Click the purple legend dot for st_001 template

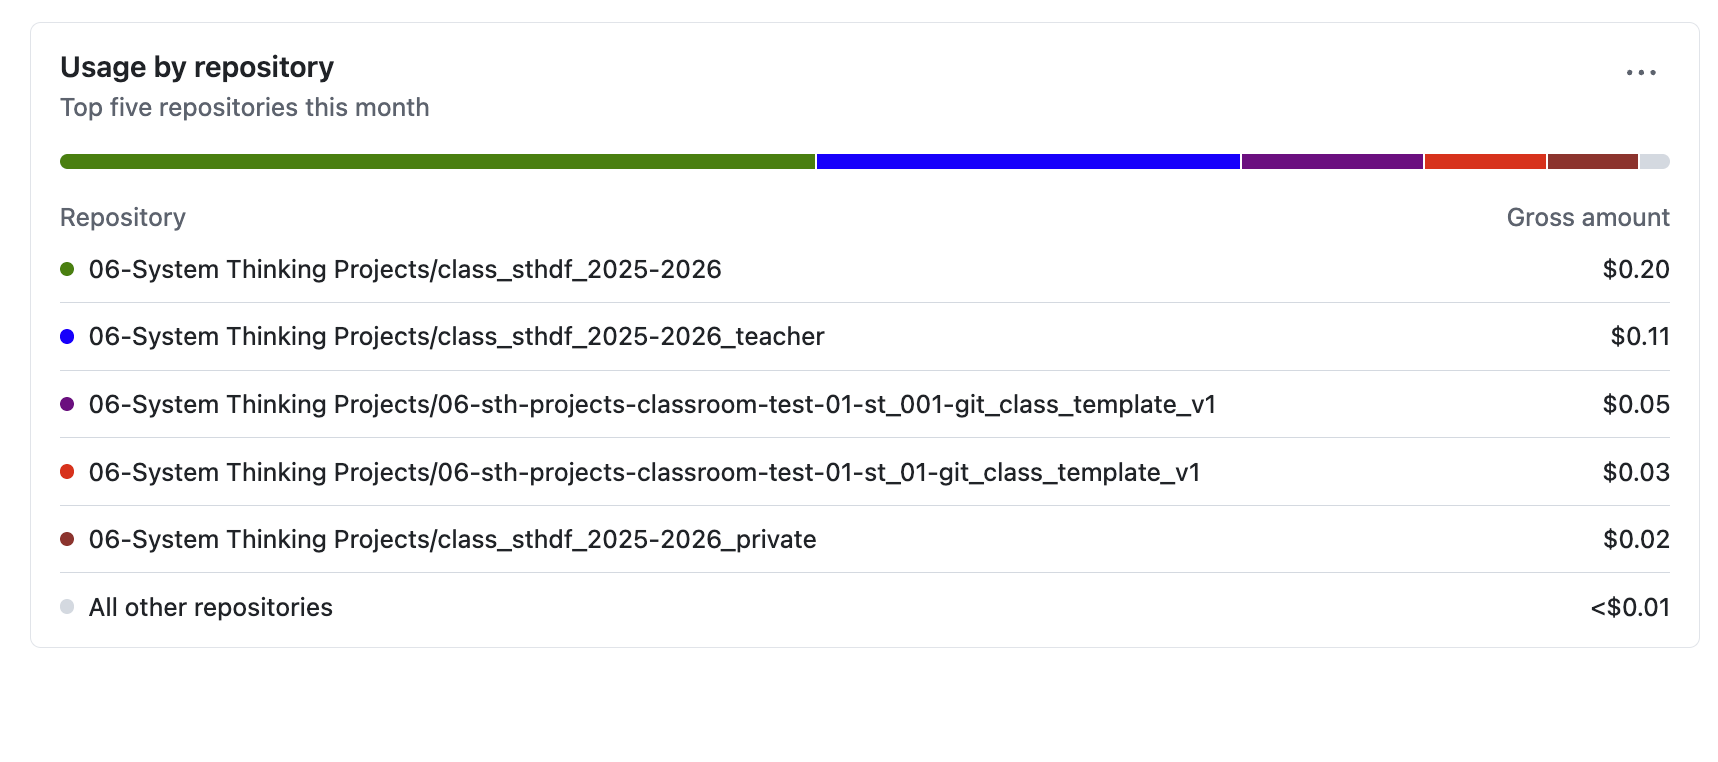coord(67,404)
